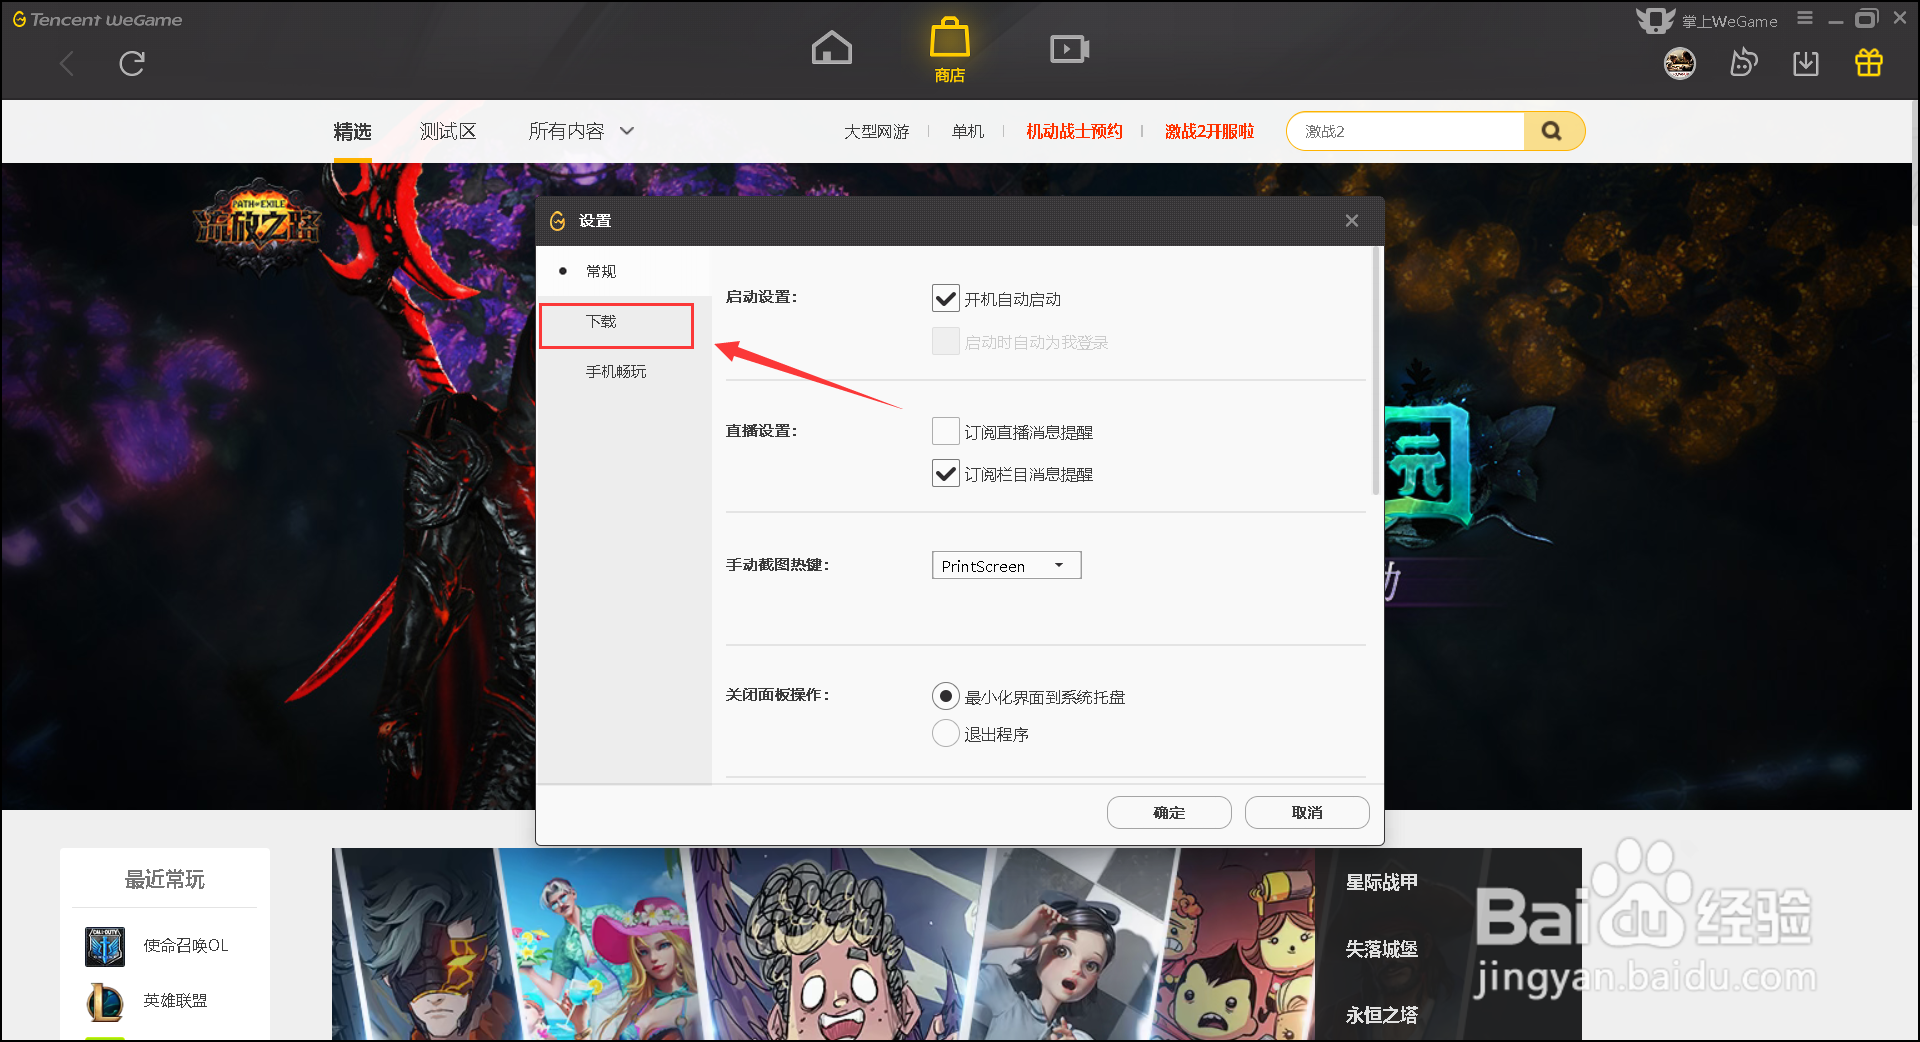Image resolution: width=1920 pixels, height=1042 pixels.
Task: Open the download manager icon
Action: (1806, 63)
